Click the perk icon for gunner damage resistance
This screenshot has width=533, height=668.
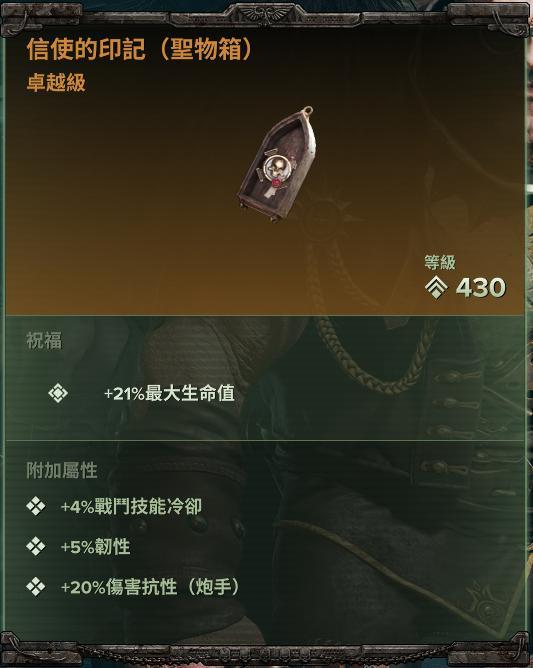tap(36, 587)
